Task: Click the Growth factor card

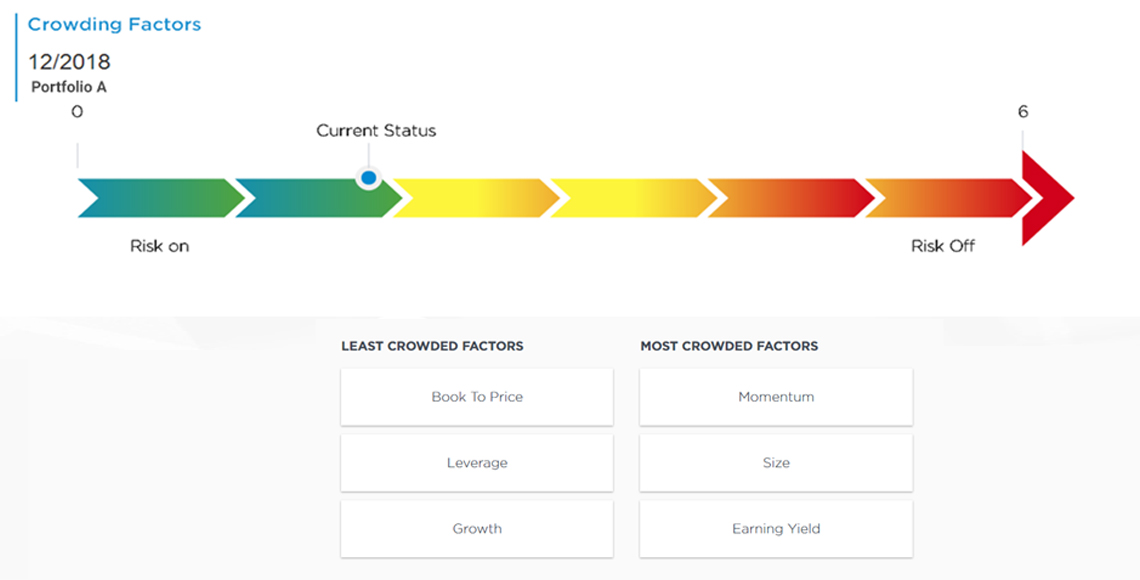Action: [x=477, y=529]
